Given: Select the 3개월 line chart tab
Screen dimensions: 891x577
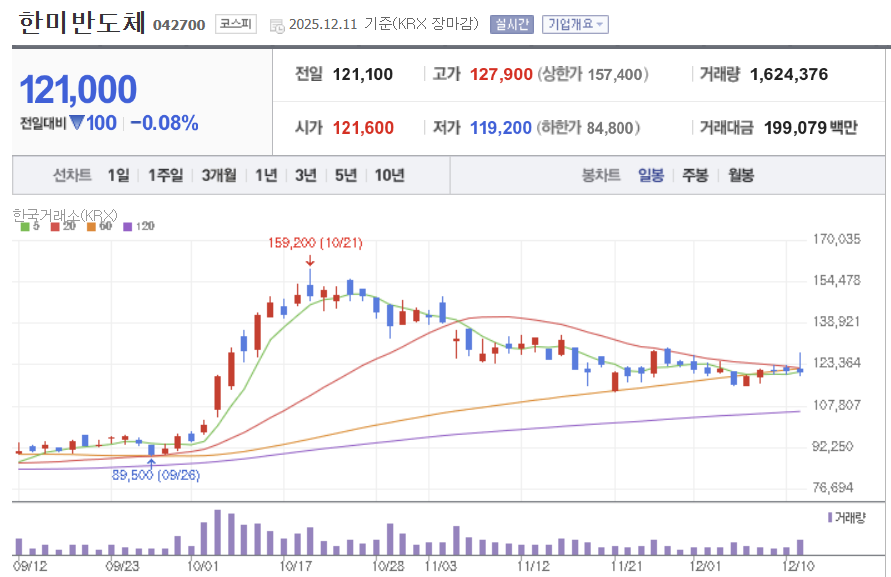Looking at the screenshot, I should (x=219, y=175).
